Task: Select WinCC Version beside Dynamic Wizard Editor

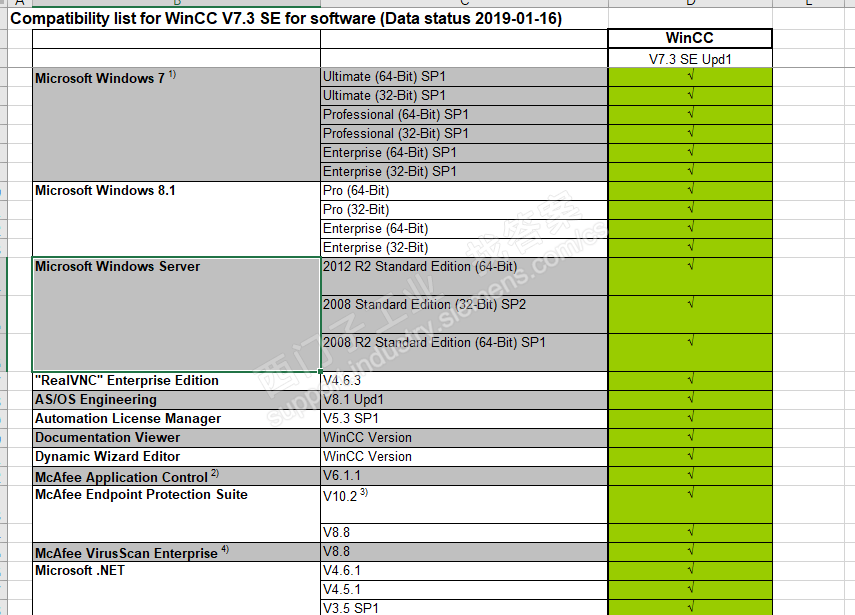Action: [x=464, y=457]
